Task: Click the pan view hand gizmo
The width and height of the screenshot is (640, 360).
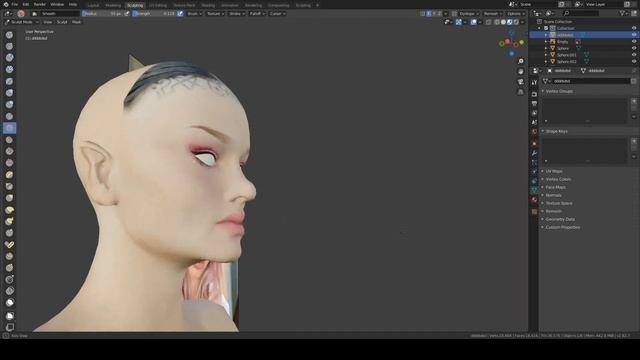Action: pyautogui.click(x=520, y=71)
